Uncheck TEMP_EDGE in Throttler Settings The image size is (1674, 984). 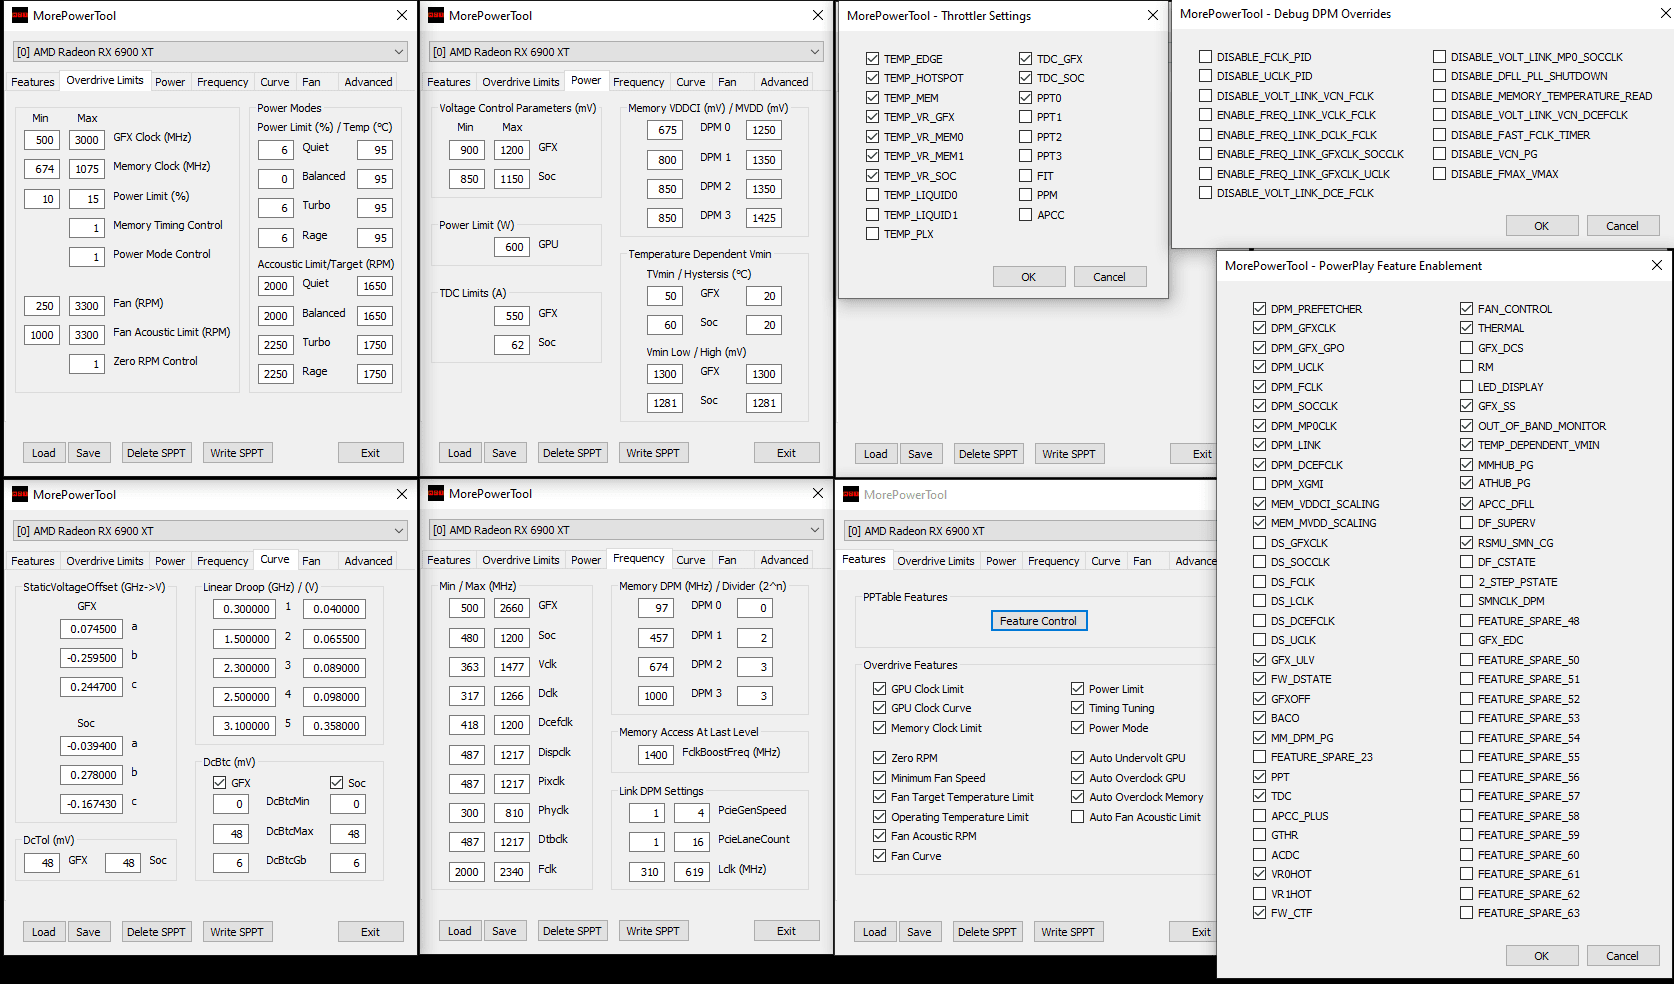tap(872, 59)
